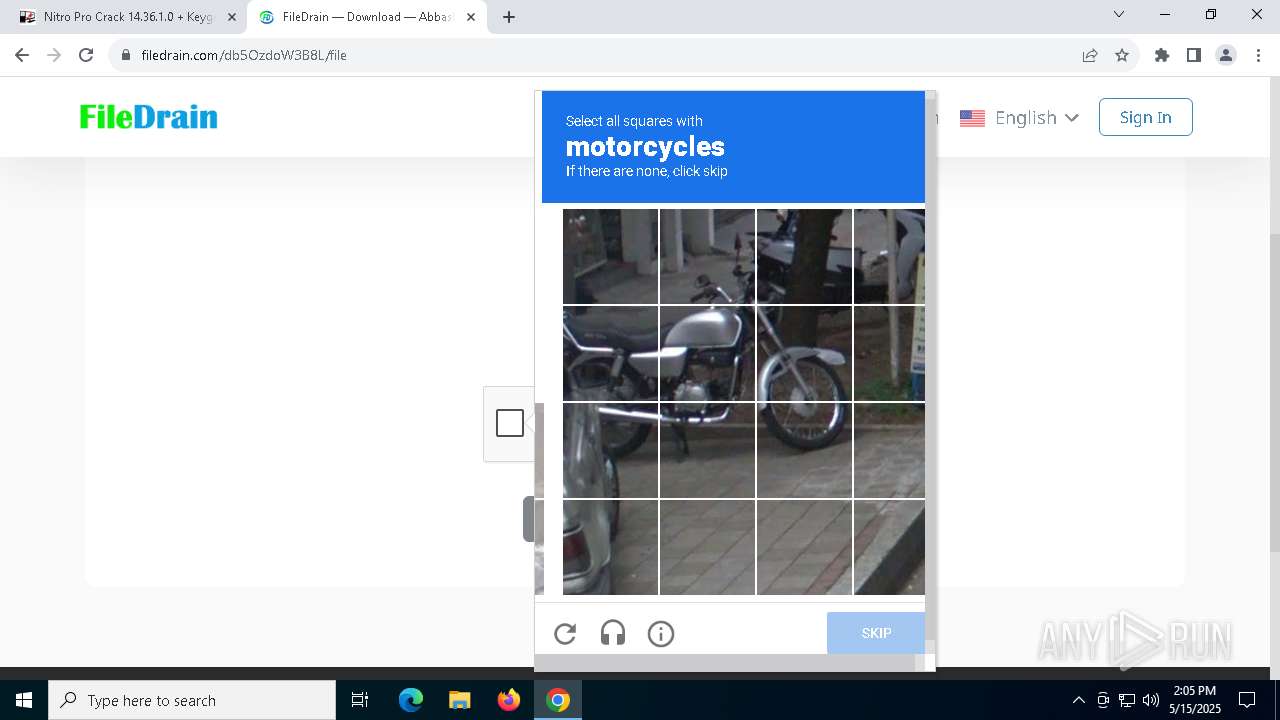Close the Nitro Pro Crack tab
The image size is (1280, 720).
(232, 17)
